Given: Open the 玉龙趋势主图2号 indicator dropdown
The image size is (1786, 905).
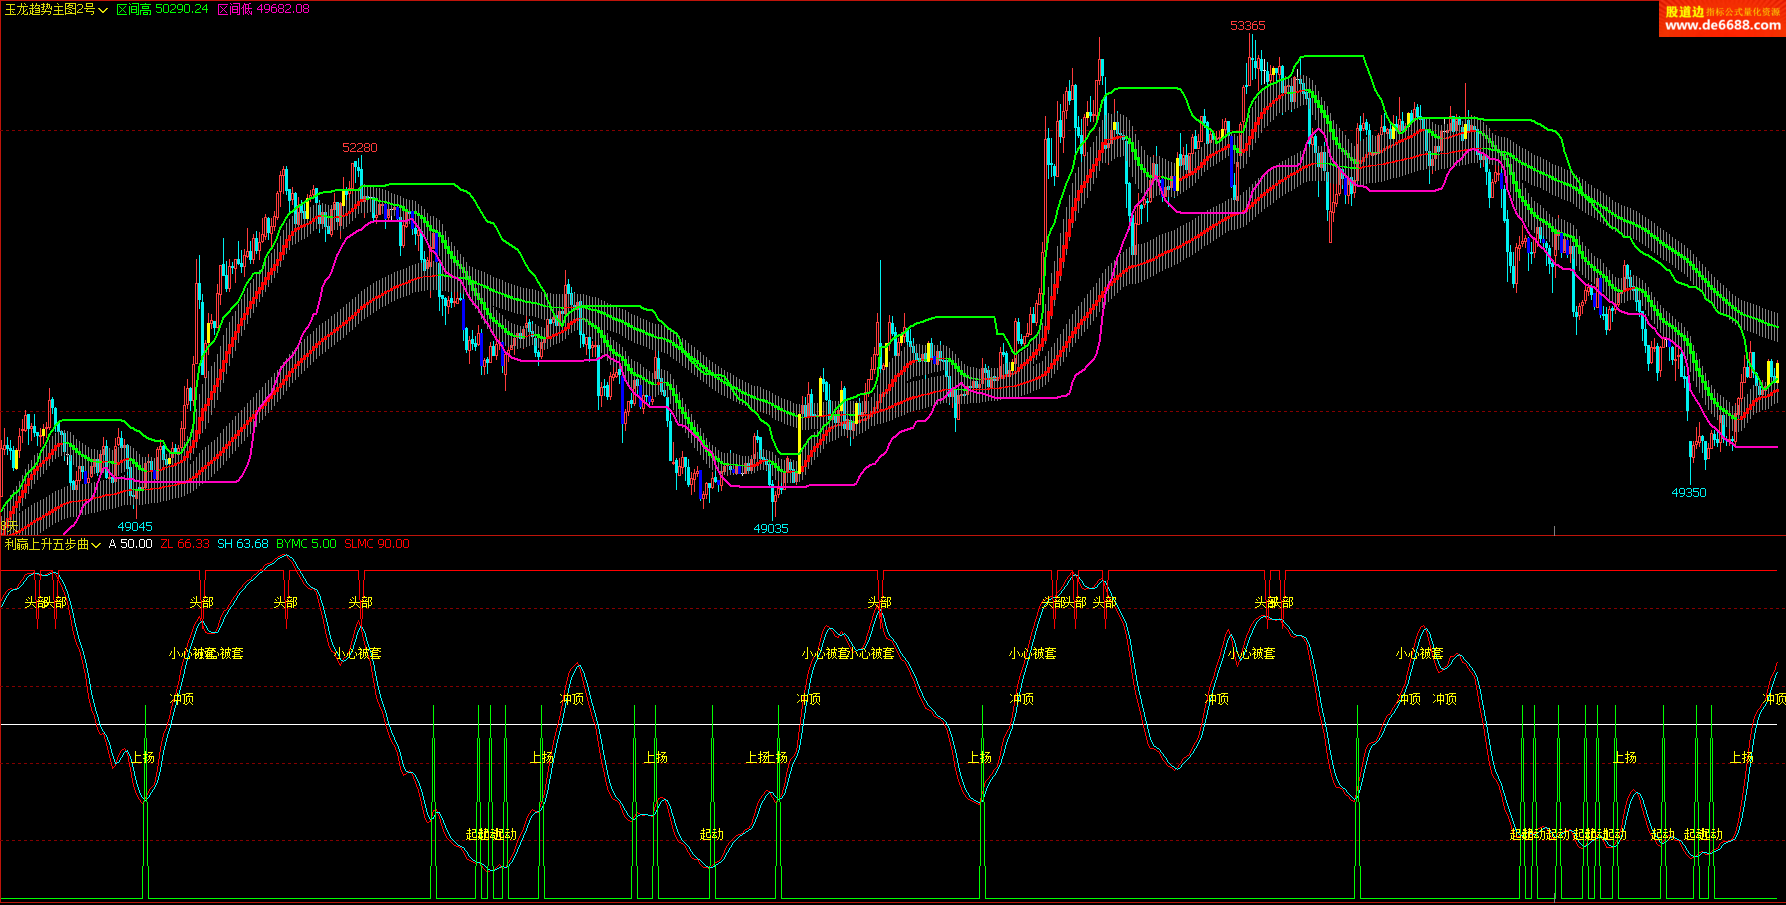Looking at the screenshot, I should [56, 9].
